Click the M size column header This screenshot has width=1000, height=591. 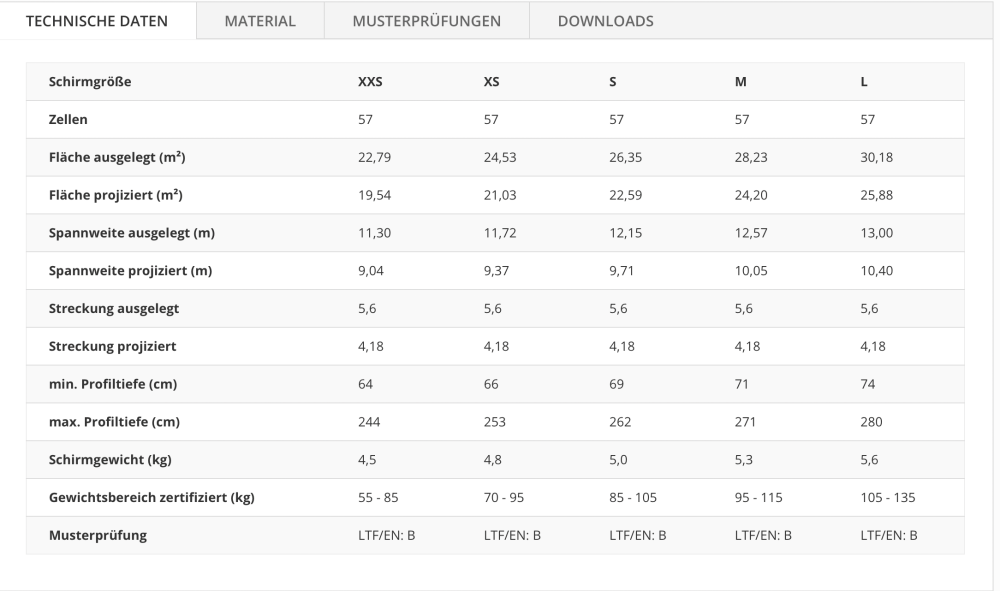pyautogui.click(x=740, y=82)
